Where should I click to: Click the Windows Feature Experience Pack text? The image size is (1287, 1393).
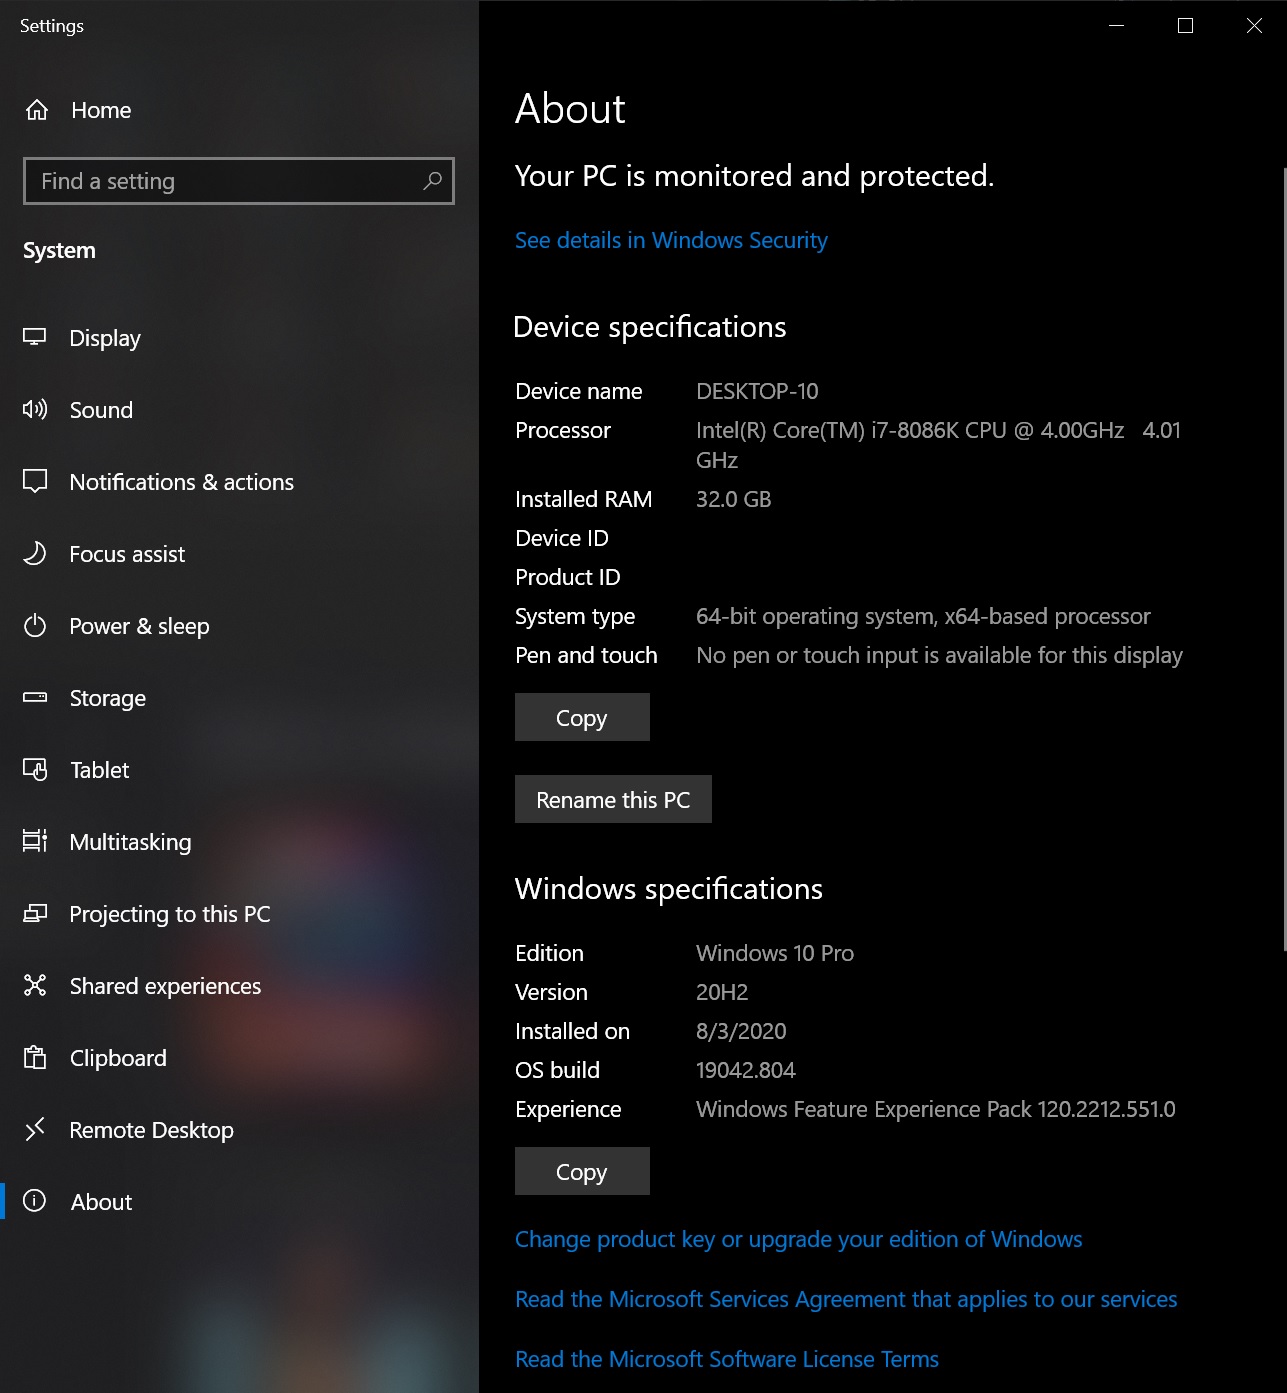[935, 1109]
